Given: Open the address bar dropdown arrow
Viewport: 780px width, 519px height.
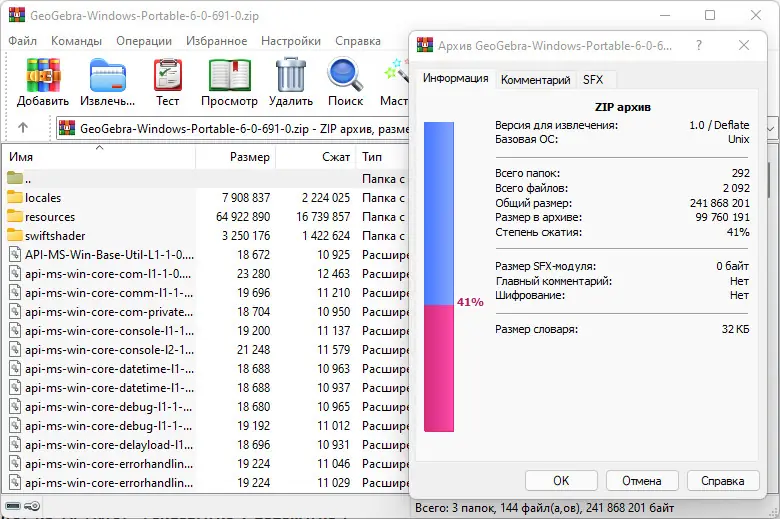Looking at the screenshot, I should coord(770,128).
